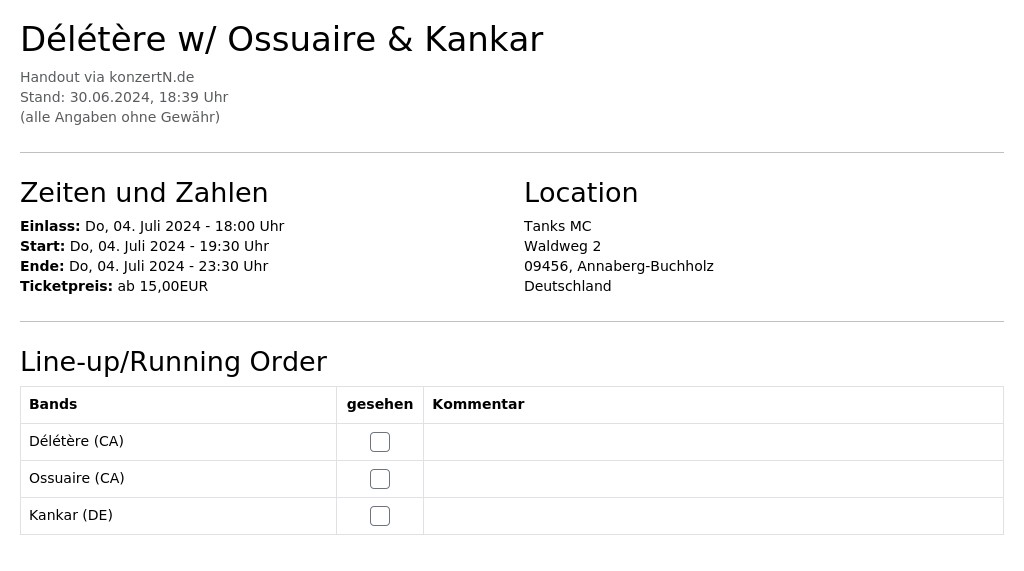Click the Zeiten und Zahlen heading
The image size is (1024, 571).
[x=144, y=193]
